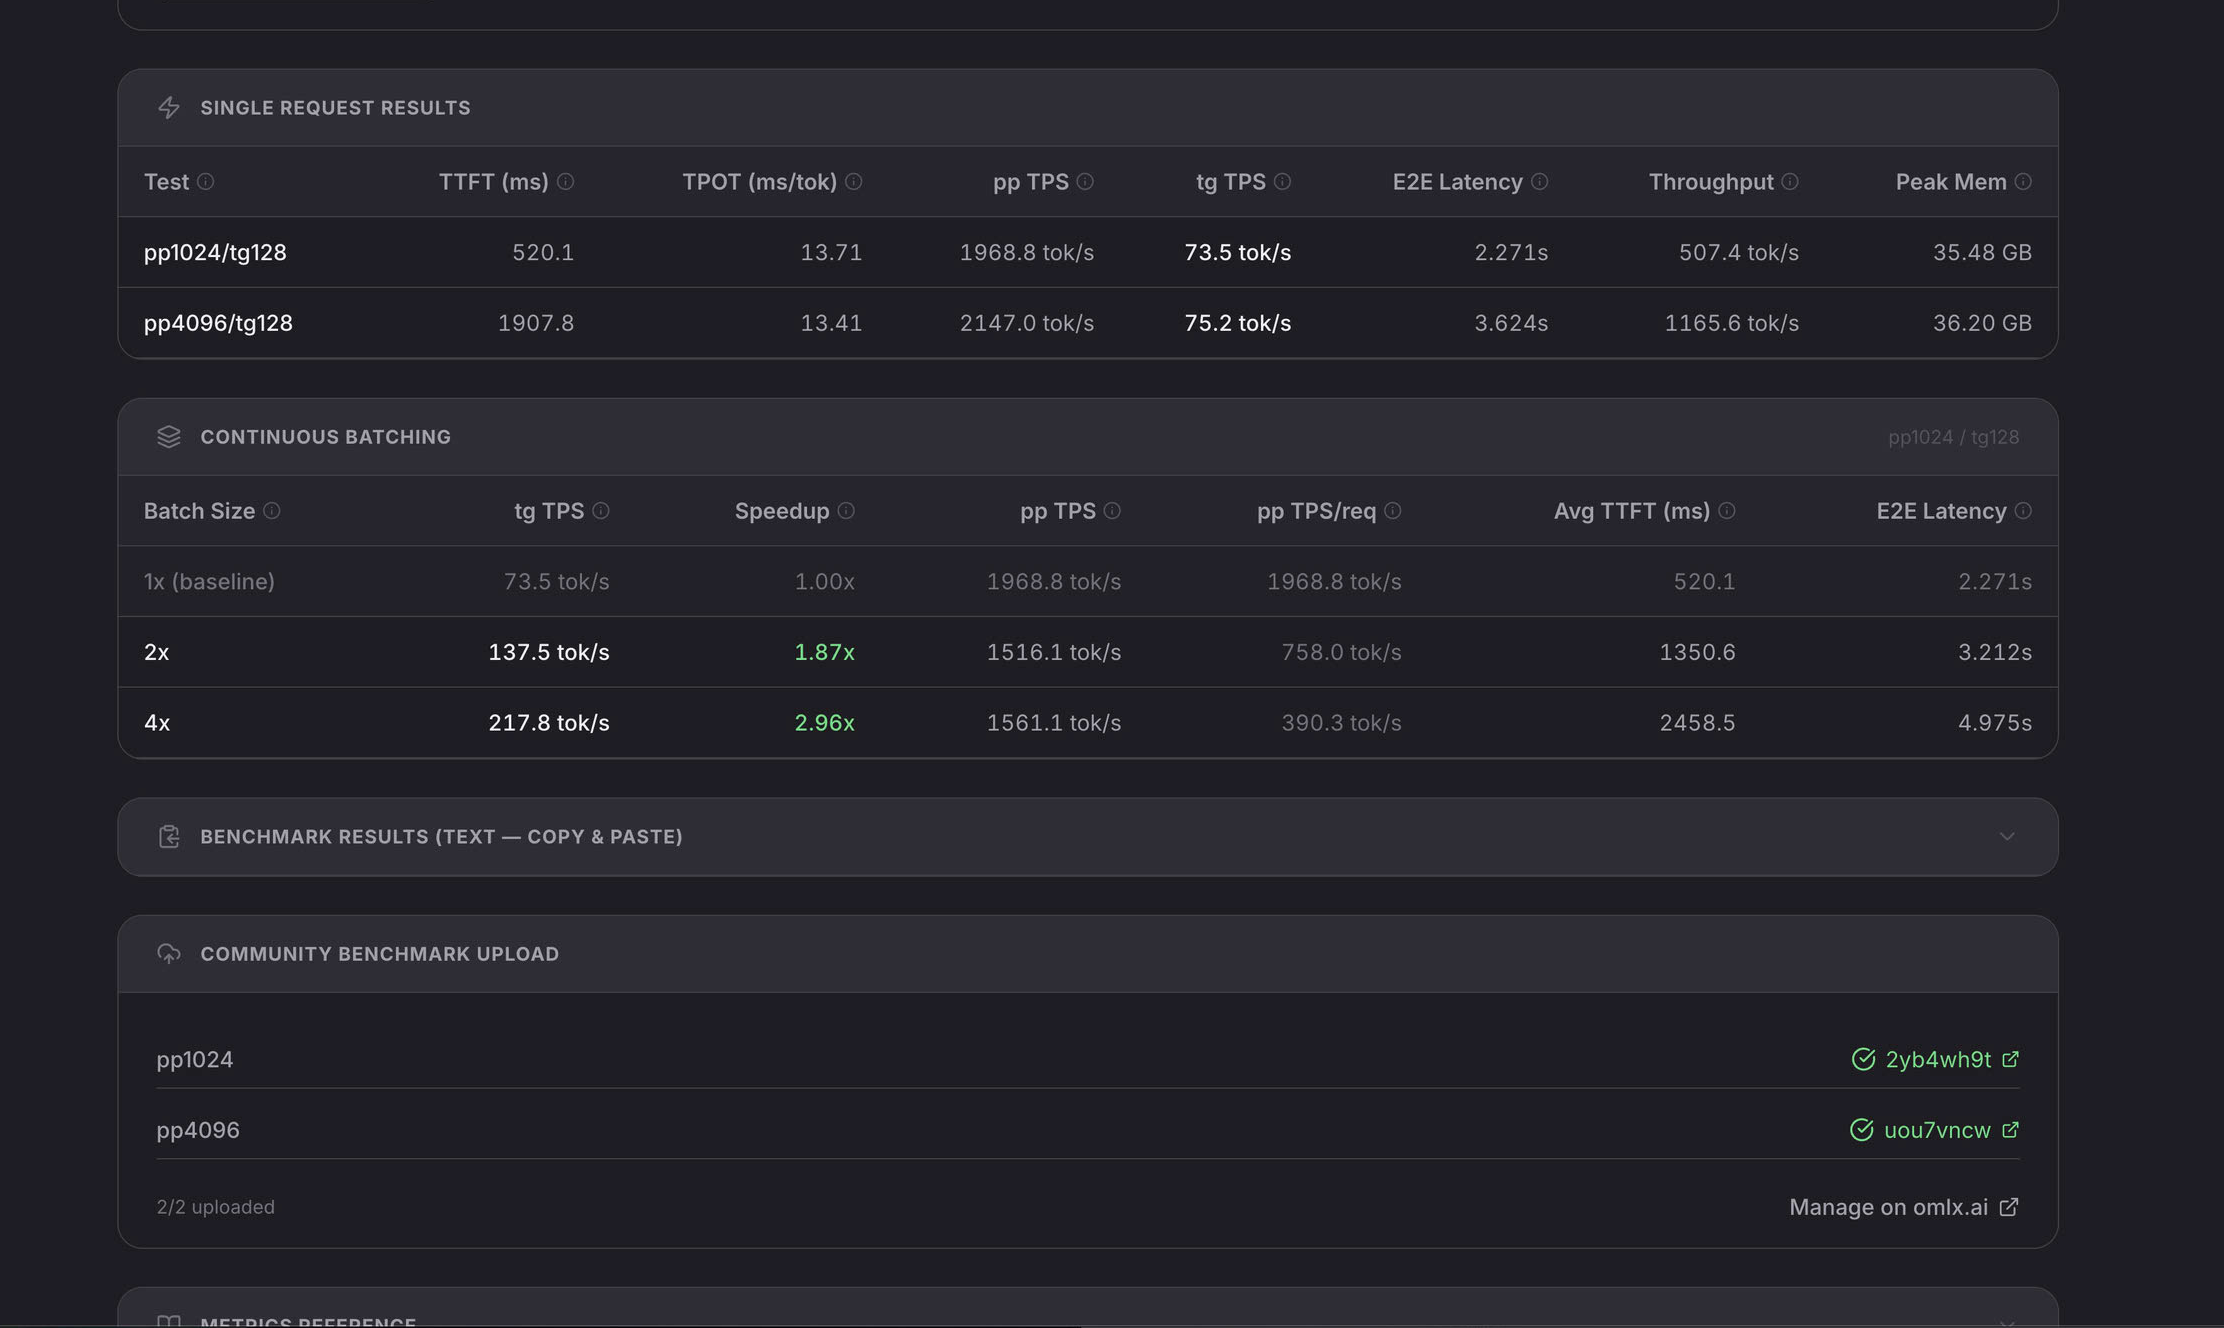This screenshot has width=2224, height=1328.
Task: Click the 217.8 tok/s value in 4x row
Action: (x=548, y=723)
